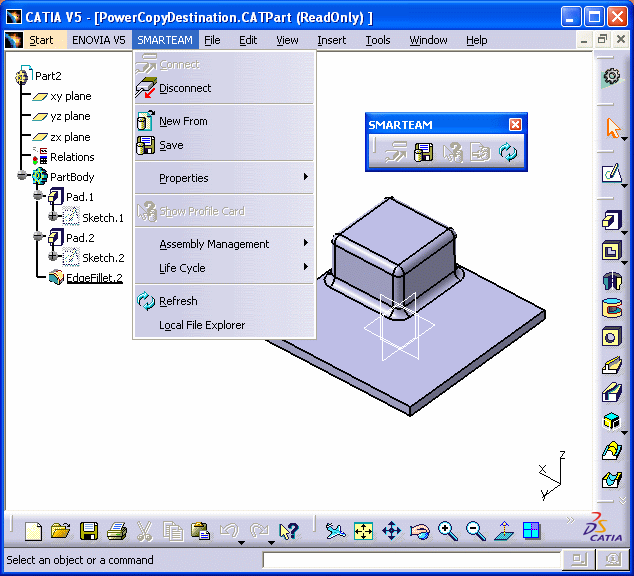Collapse the Pad.1 tree node
The height and width of the screenshot is (576, 634).
[38, 197]
